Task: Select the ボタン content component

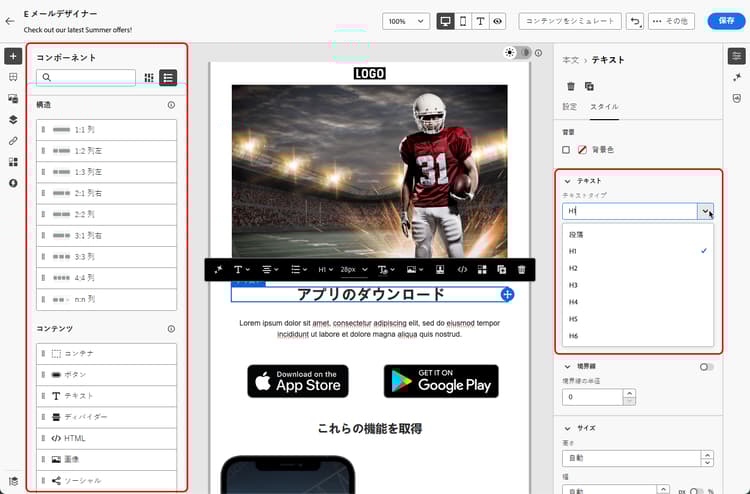Action: tap(106, 375)
